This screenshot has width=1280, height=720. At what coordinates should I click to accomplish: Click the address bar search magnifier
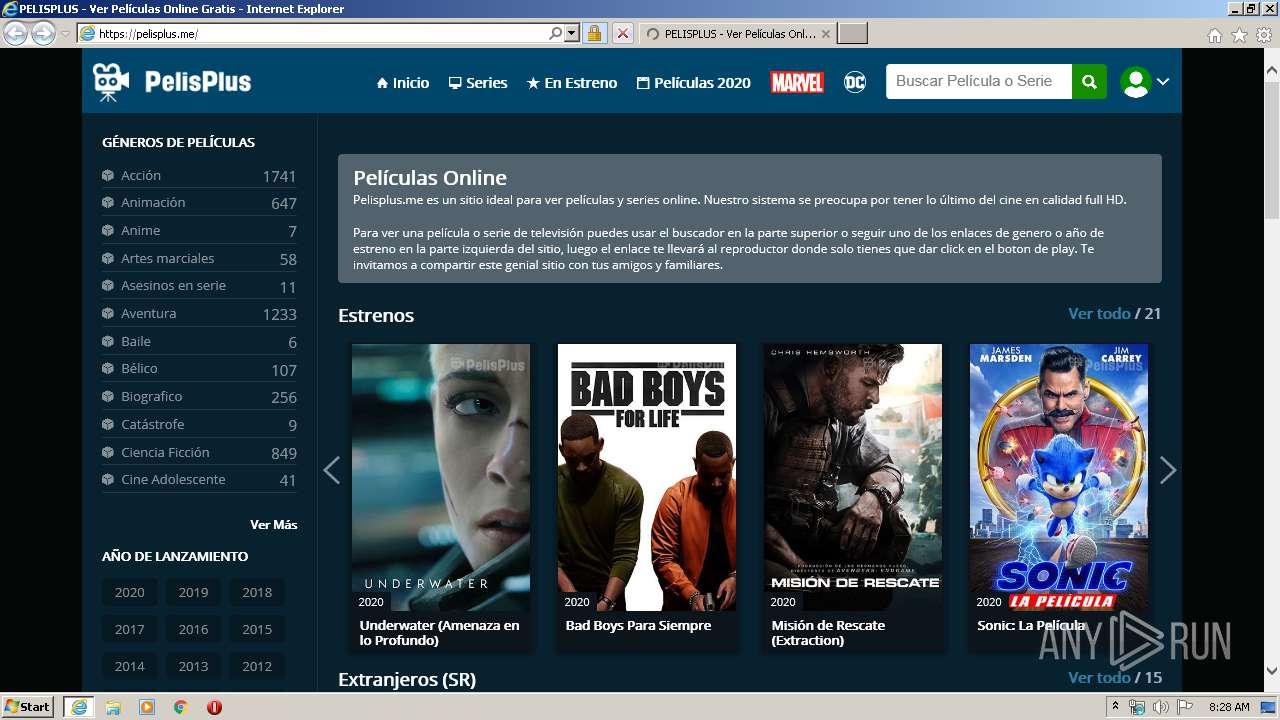pos(556,33)
